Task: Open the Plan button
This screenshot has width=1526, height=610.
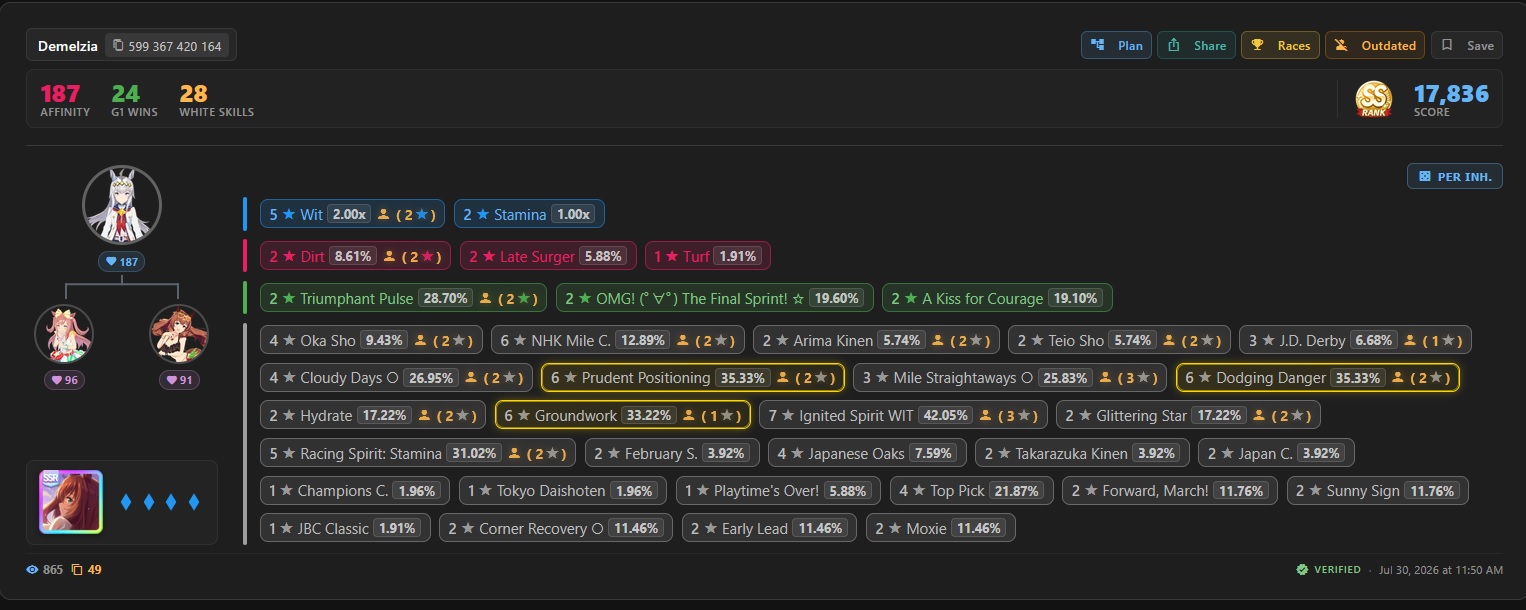Action: pos(1116,45)
